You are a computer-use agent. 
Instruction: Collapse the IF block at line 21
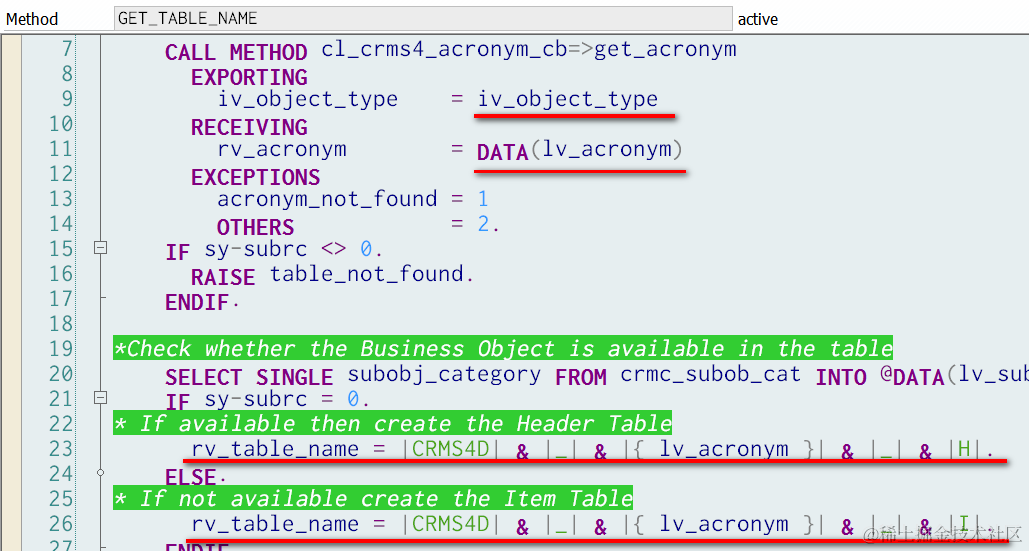100,398
